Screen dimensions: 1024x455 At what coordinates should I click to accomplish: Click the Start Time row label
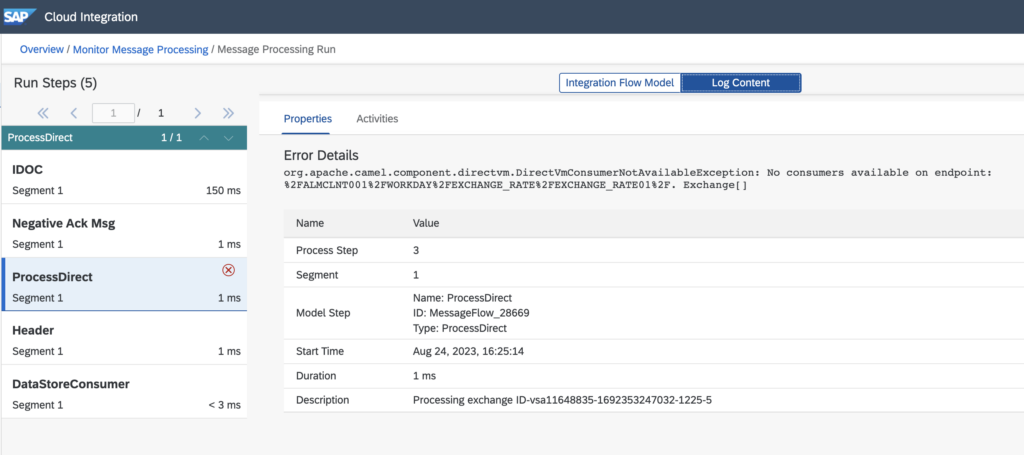point(319,351)
